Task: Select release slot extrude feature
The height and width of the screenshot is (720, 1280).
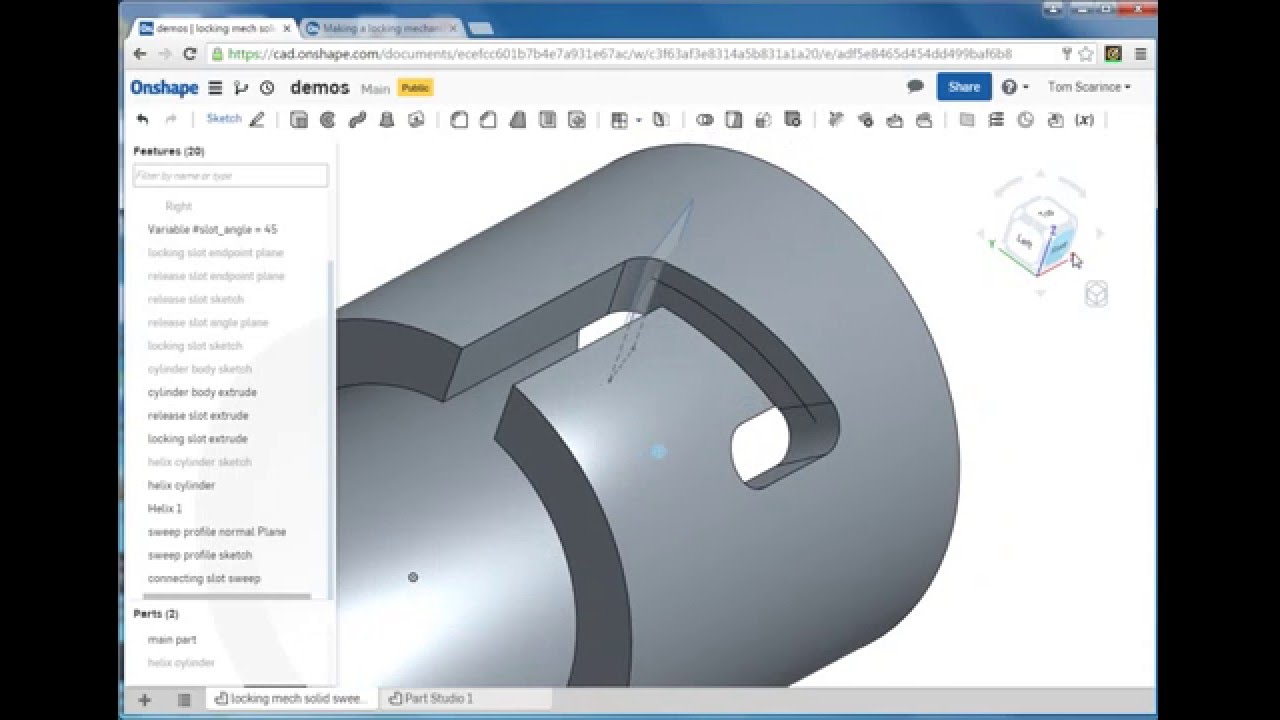Action: click(198, 415)
